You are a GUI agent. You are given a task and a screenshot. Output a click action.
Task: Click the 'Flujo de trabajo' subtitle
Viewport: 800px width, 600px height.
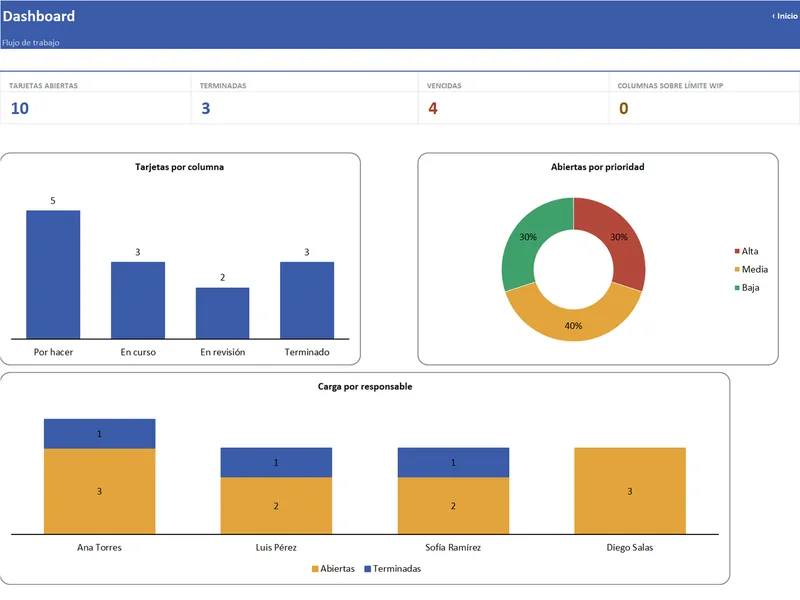(31, 43)
